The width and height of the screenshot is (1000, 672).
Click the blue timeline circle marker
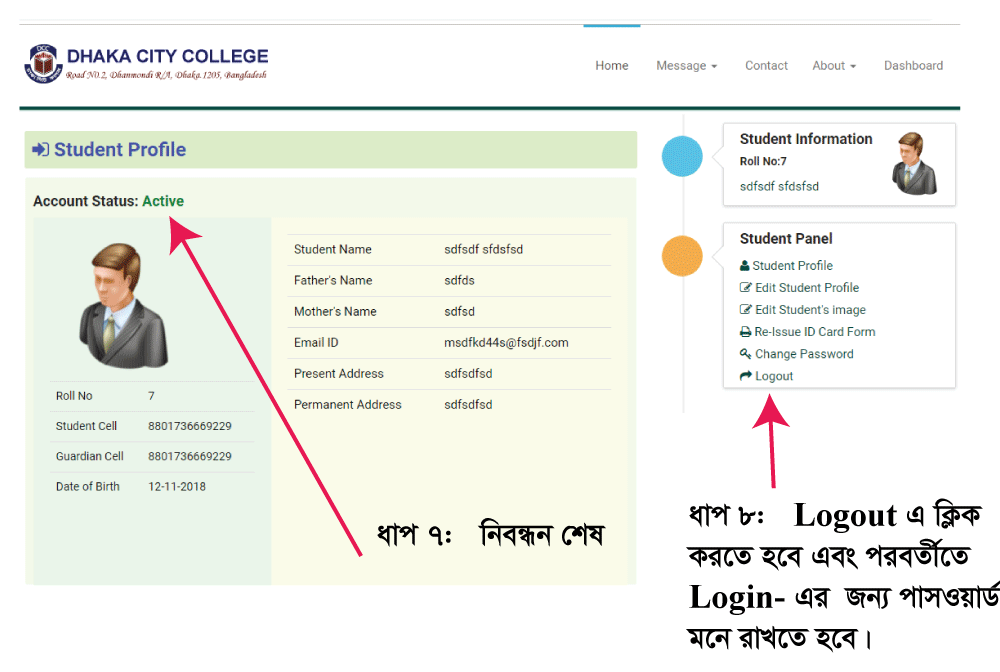tap(683, 156)
